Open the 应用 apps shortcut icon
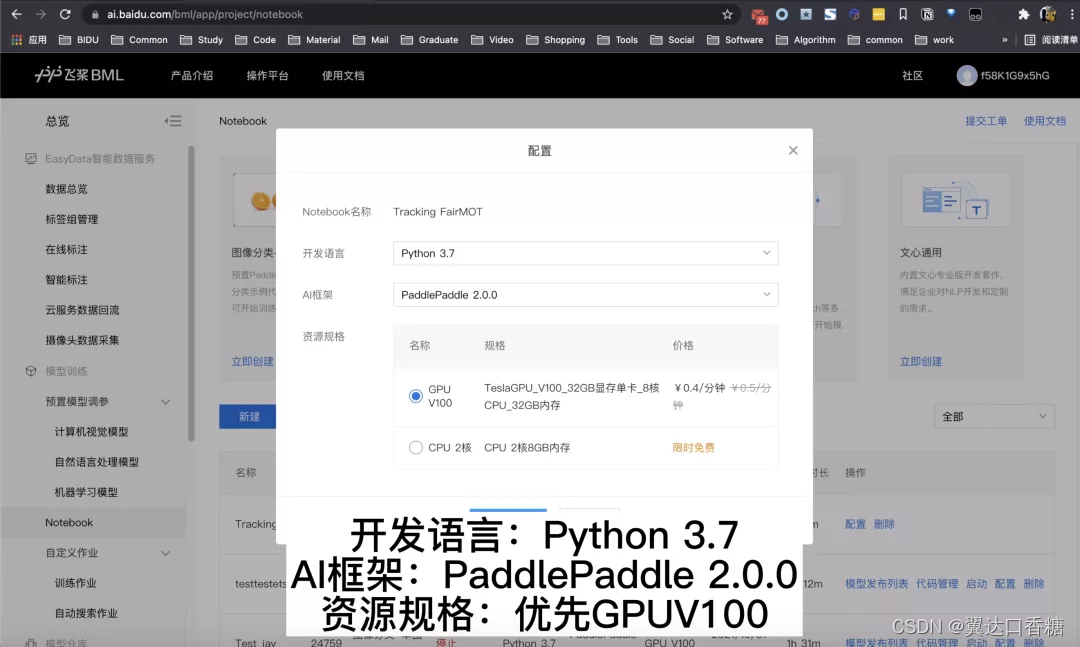The height and width of the screenshot is (647, 1080). [16, 40]
